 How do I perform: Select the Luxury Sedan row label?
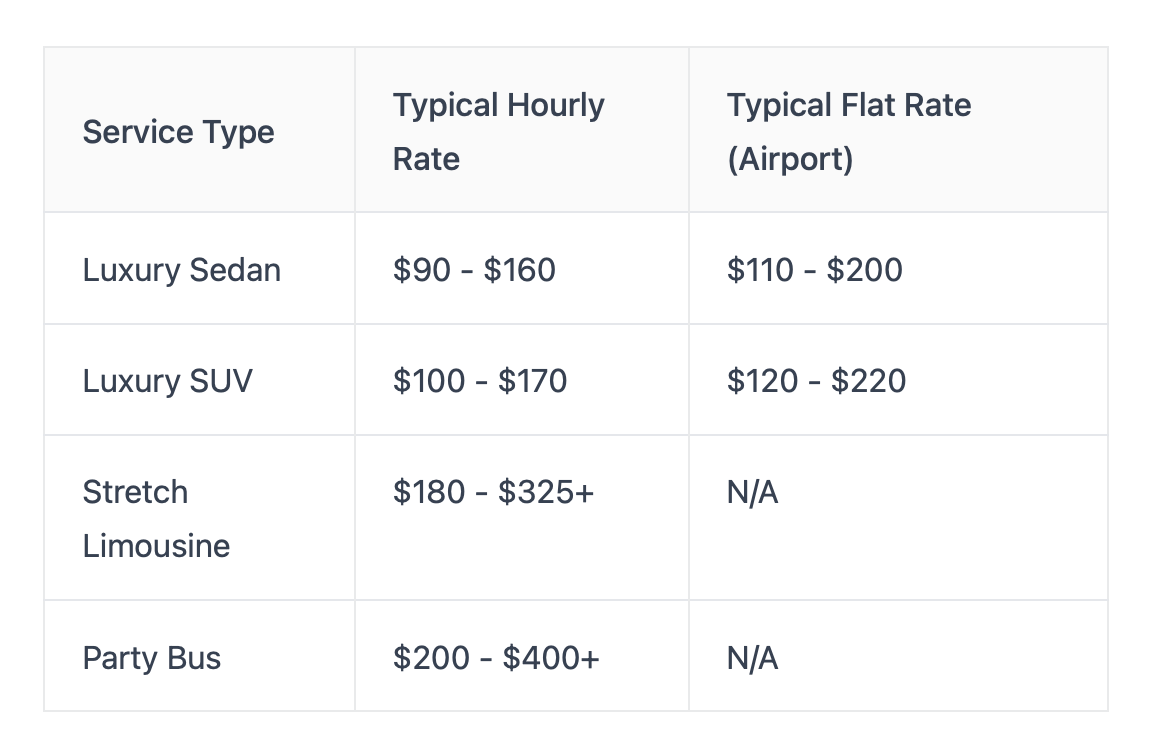(181, 270)
